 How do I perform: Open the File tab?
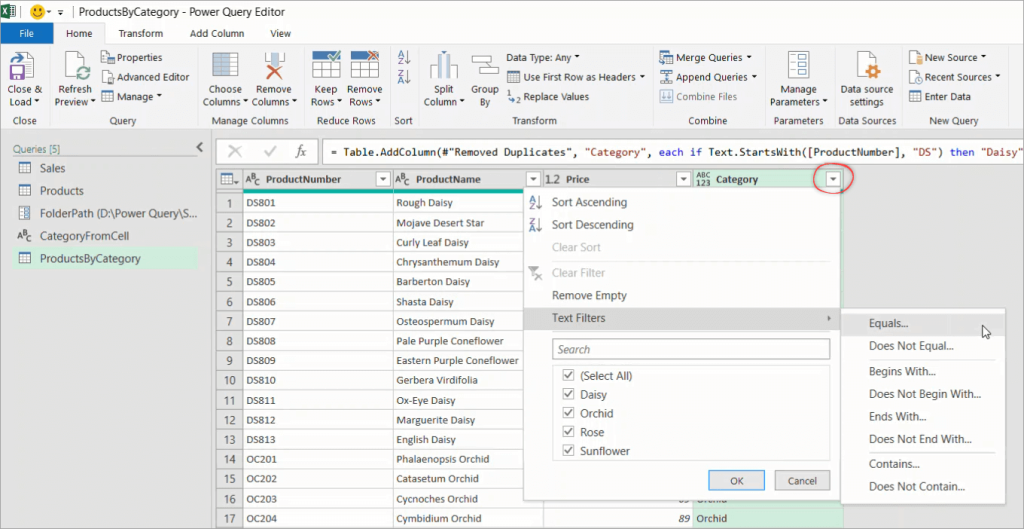27,33
